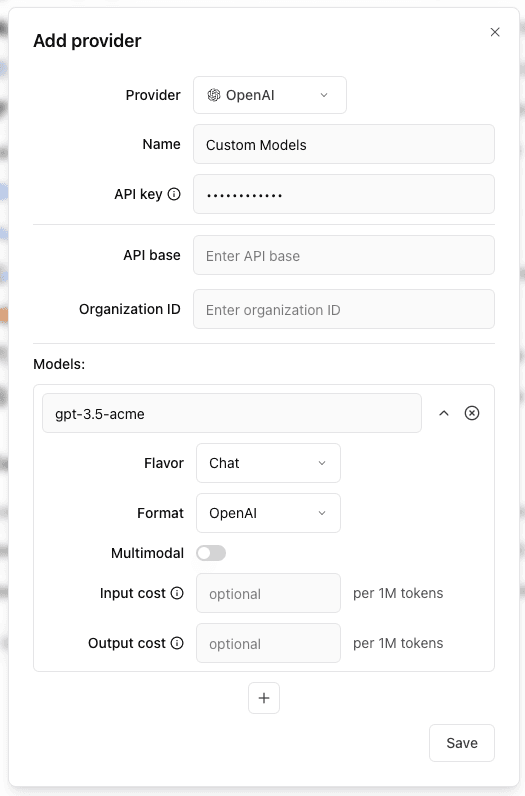
Task: Click the Input cost info icon
Action: click(177, 593)
